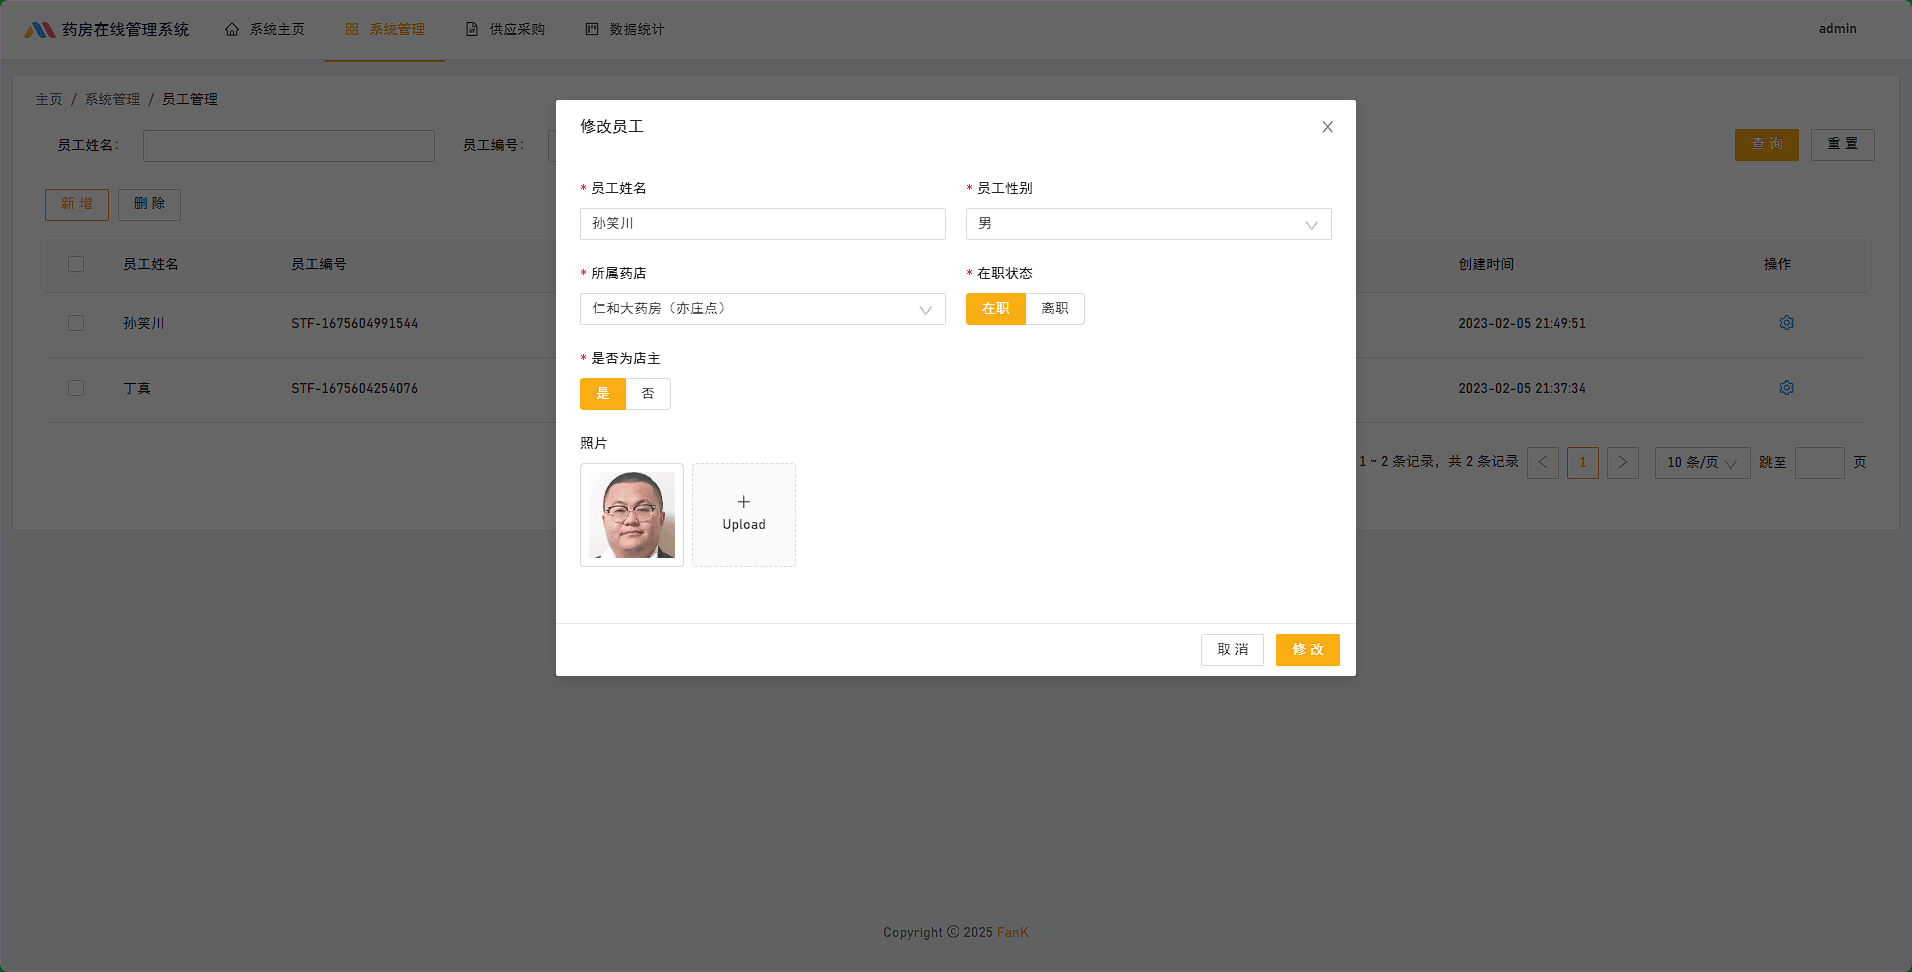Click the 系统管理 breadcrumb link

[x=112, y=99]
